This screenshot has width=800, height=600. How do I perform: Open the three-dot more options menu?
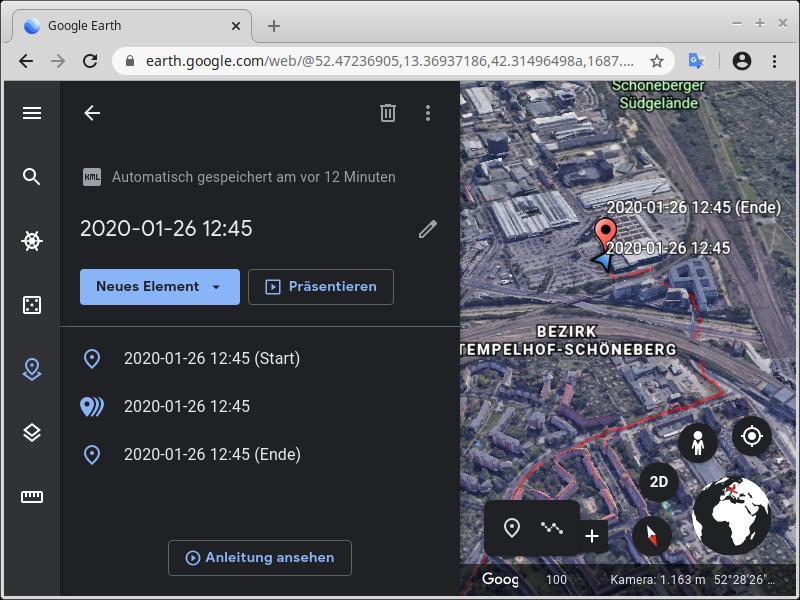coord(428,113)
